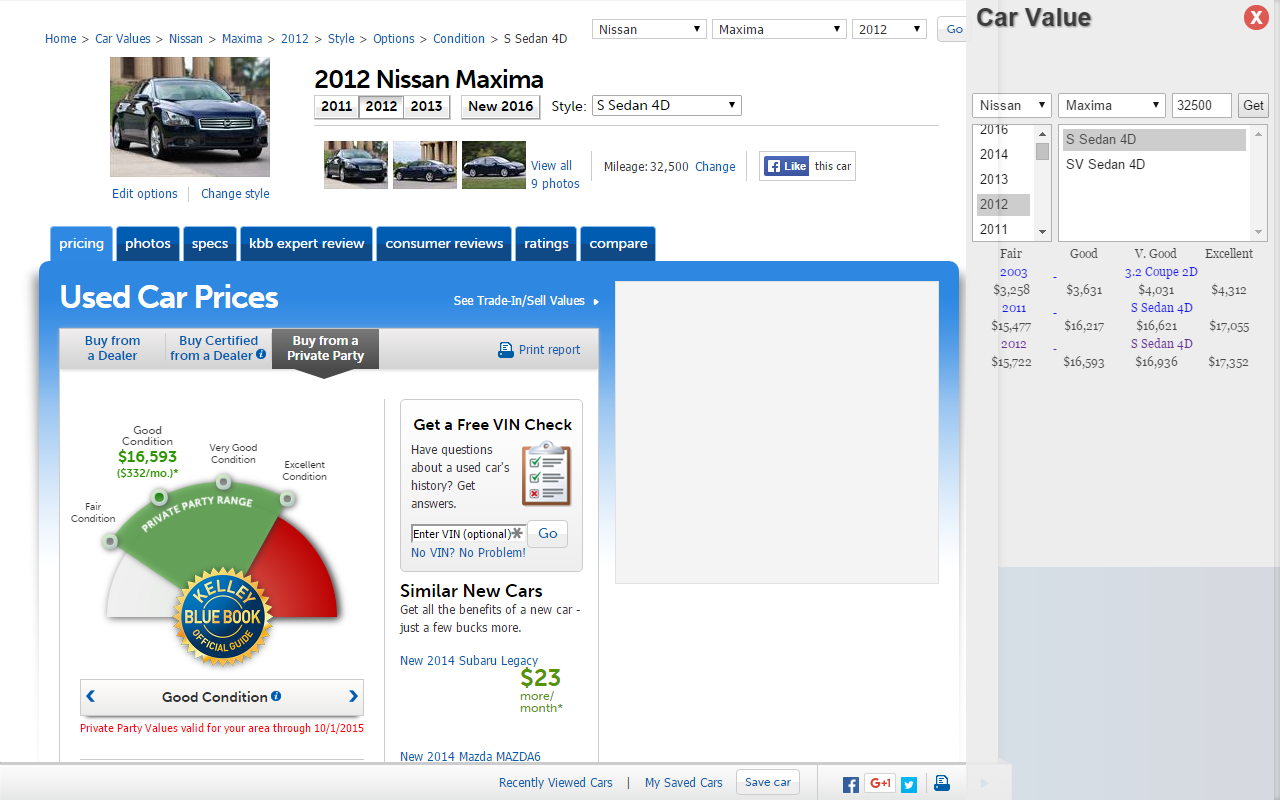The image size is (1280, 800).
Task: Click the Enter VIN input field
Action: pos(467,533)
